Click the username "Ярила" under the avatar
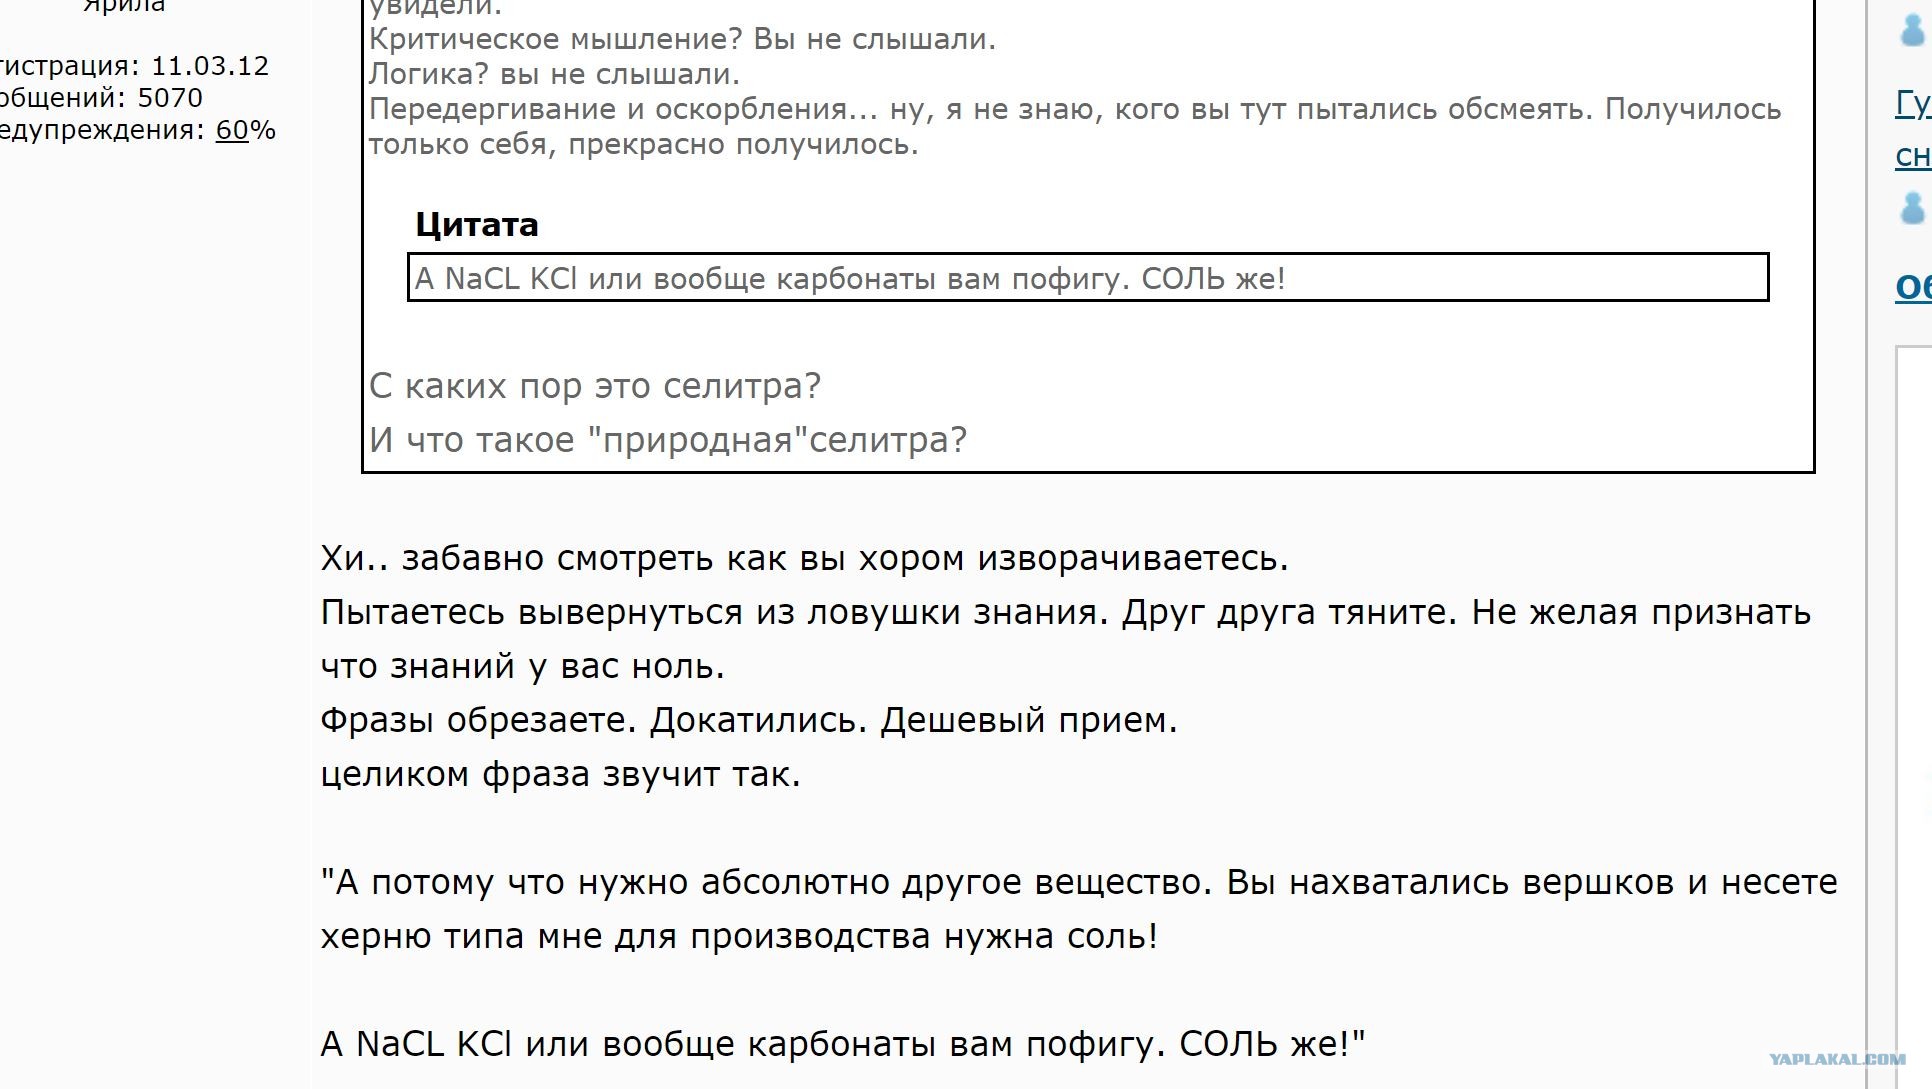The image size is (1932, 1089). click(124, 6)
